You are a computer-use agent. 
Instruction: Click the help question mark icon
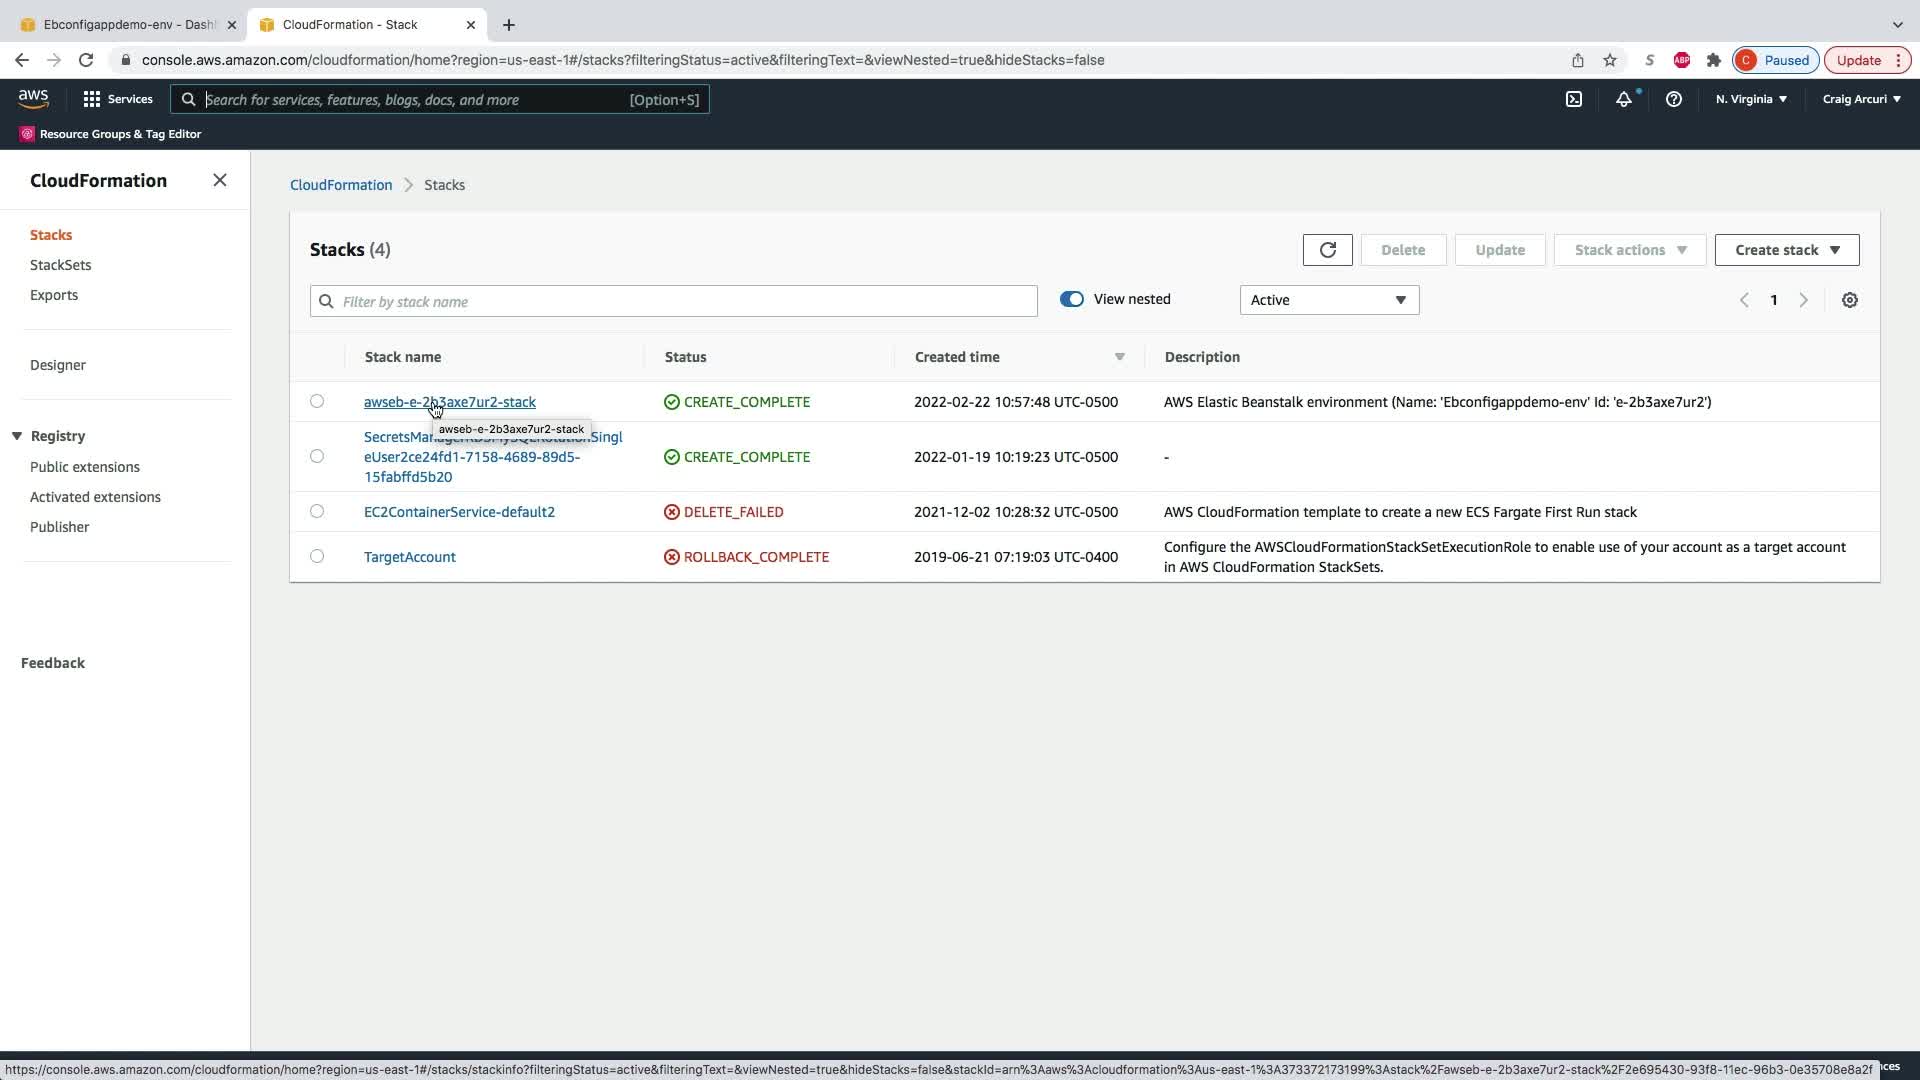click(x=1673, y=99)
